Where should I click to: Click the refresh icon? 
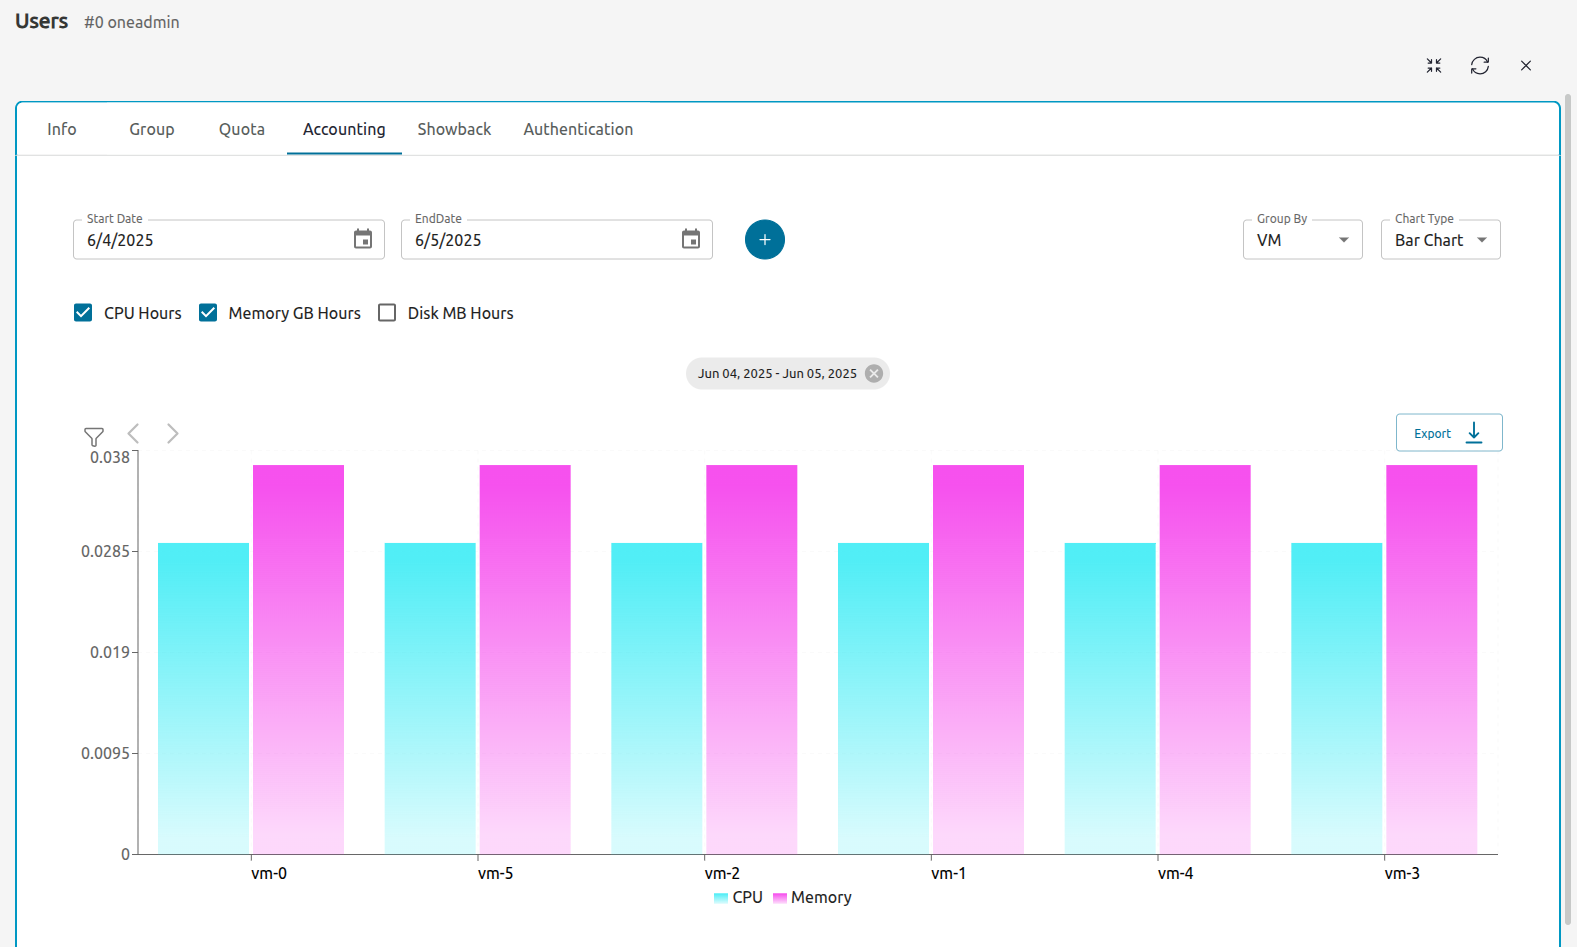click(x=1479, y=66)
